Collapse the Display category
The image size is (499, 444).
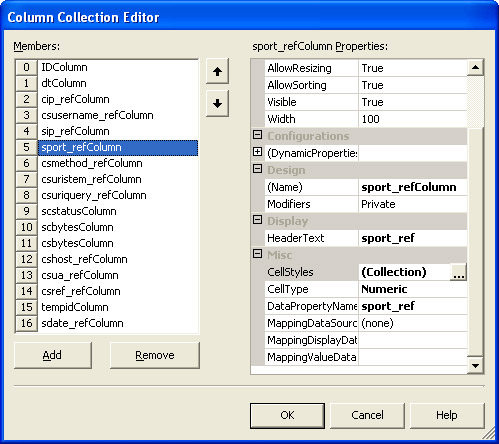click(x=257, y=220)
